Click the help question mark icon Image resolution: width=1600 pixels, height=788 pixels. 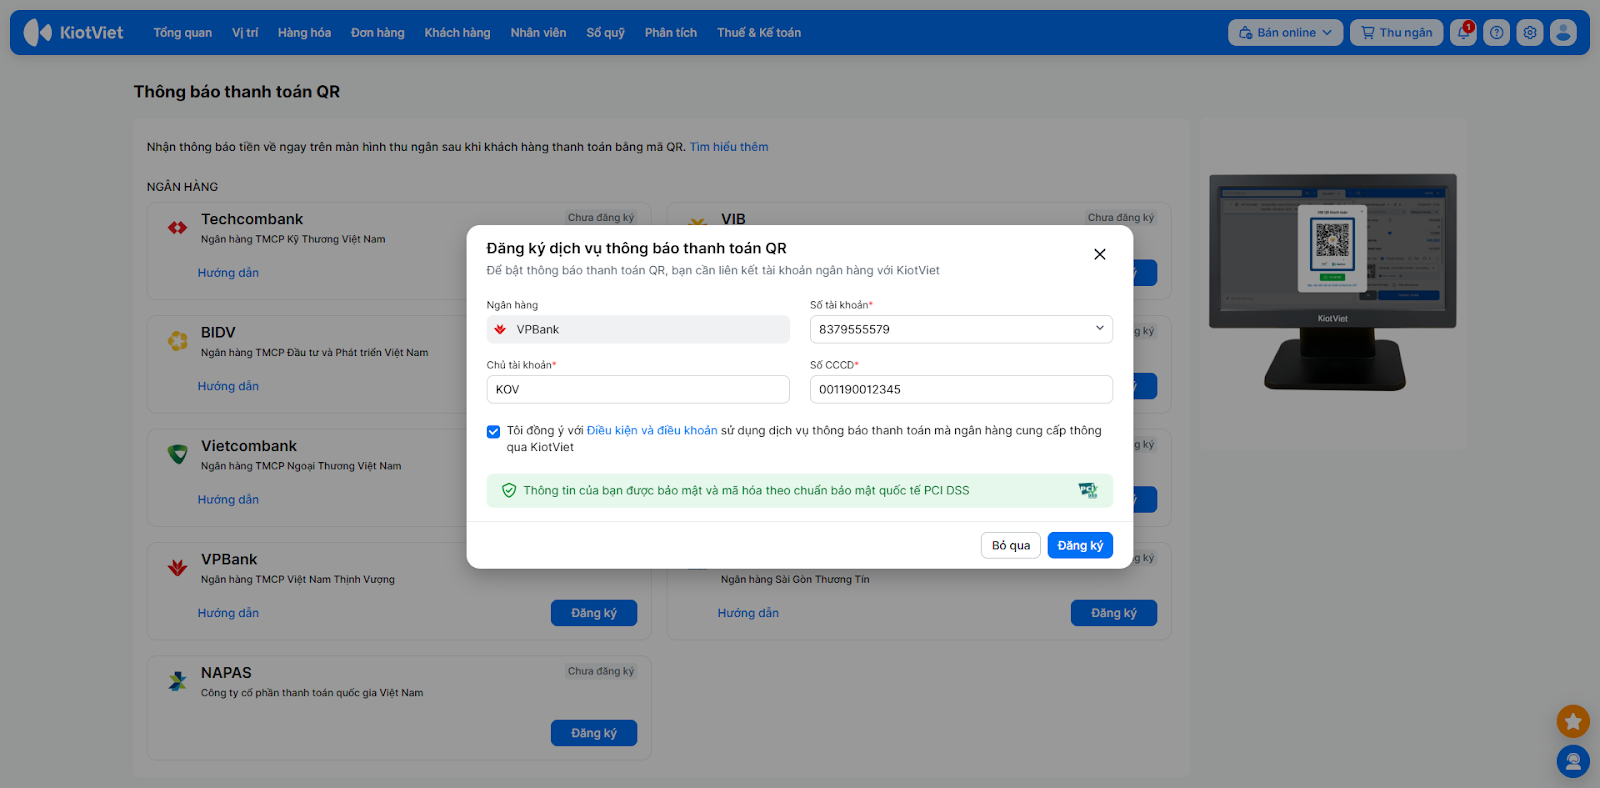point(1496,33)
